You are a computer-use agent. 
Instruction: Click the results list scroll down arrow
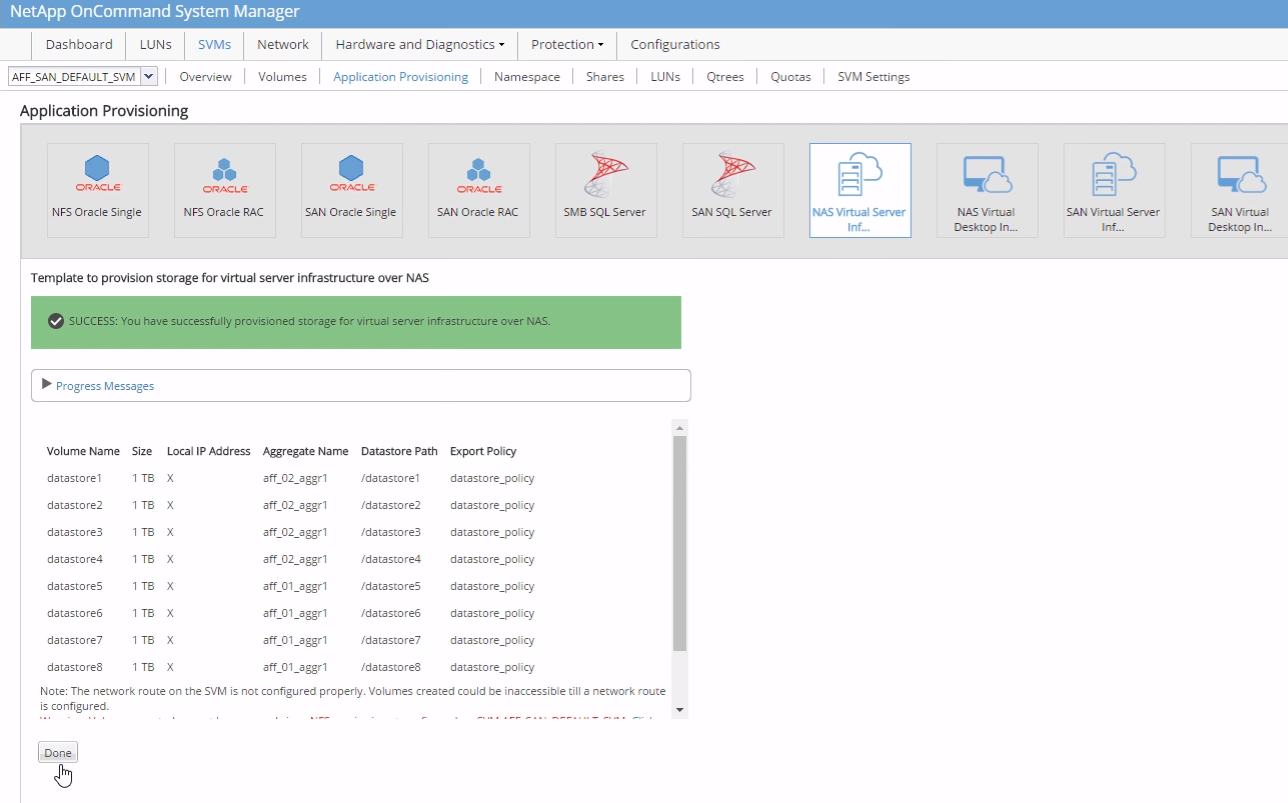coord(680,710)
